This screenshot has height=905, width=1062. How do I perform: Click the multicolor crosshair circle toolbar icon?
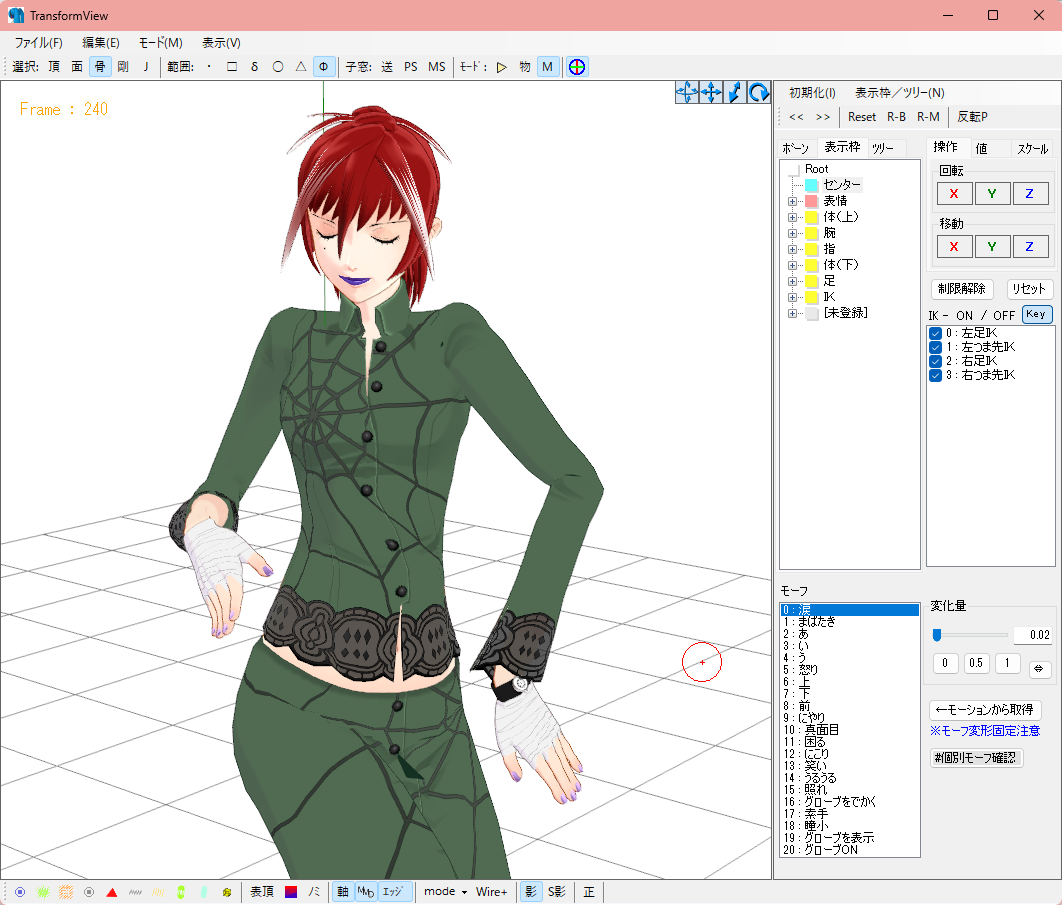pyautogui.click(x=577, y=67)
